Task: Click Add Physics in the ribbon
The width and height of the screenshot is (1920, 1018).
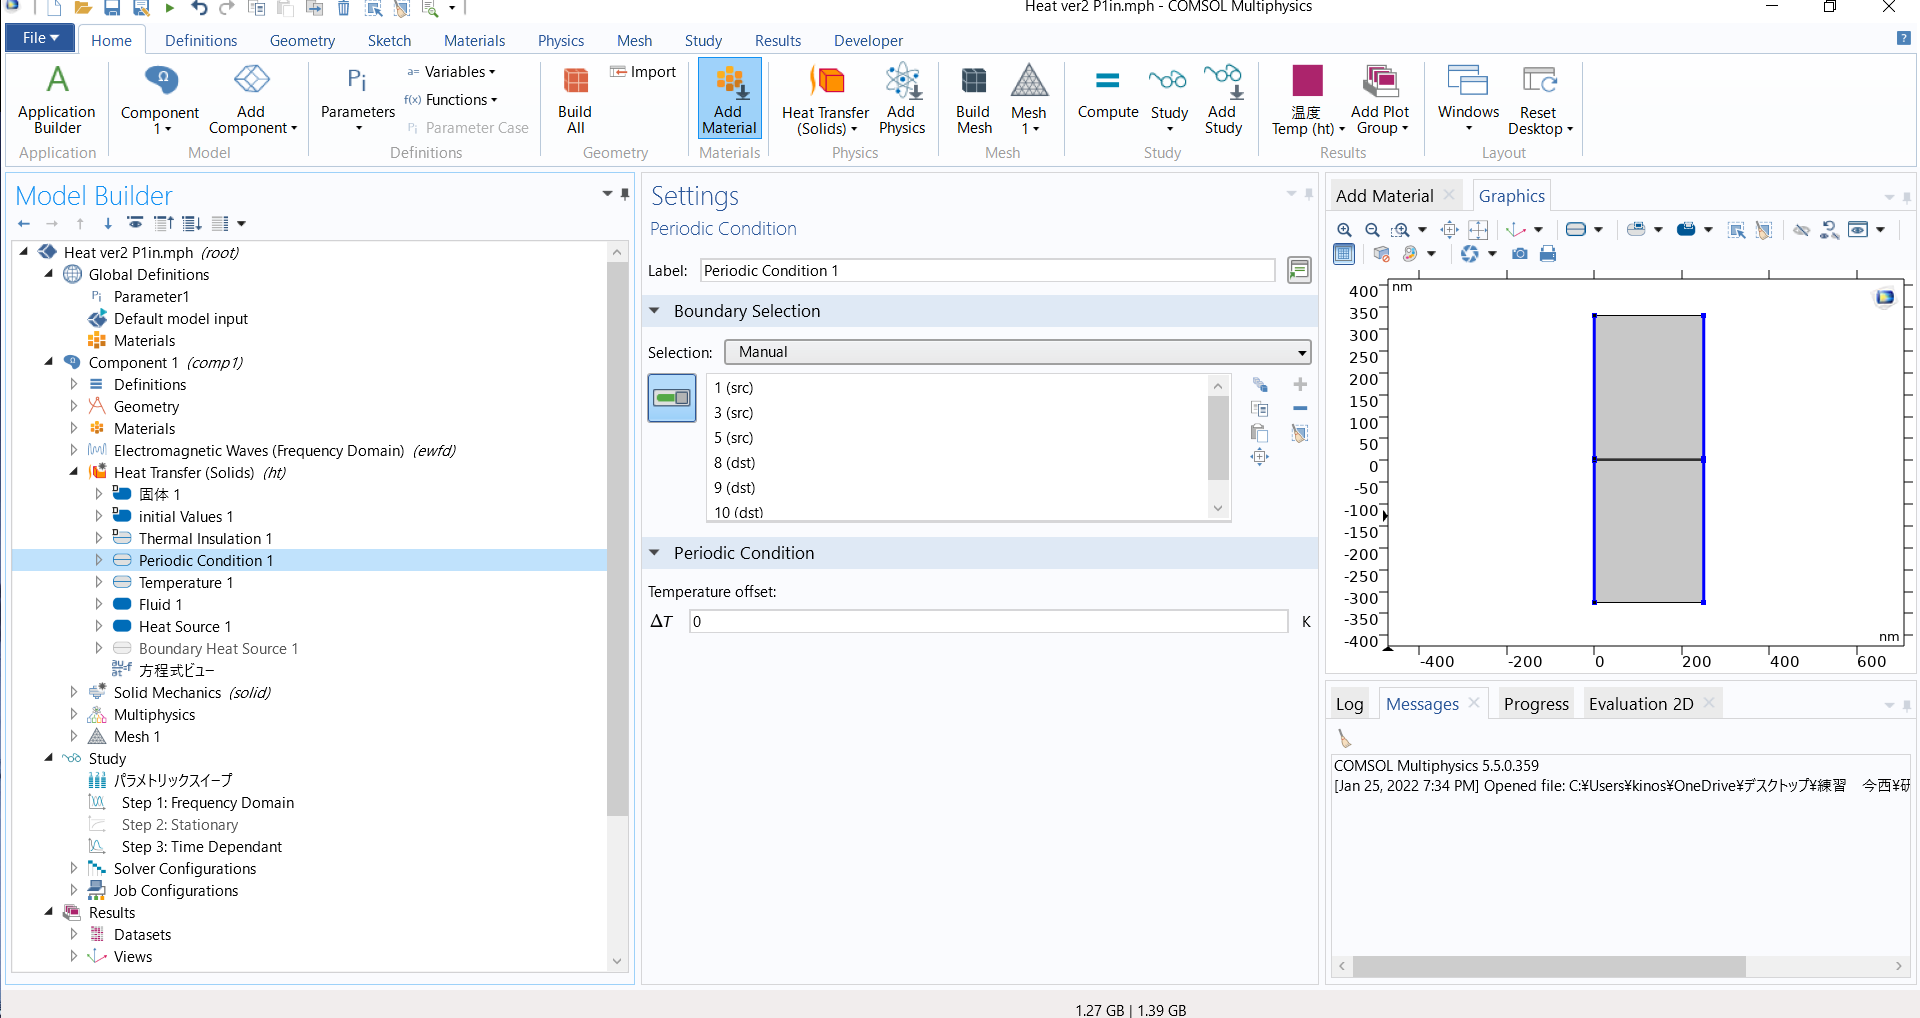Action: [902, 99]
